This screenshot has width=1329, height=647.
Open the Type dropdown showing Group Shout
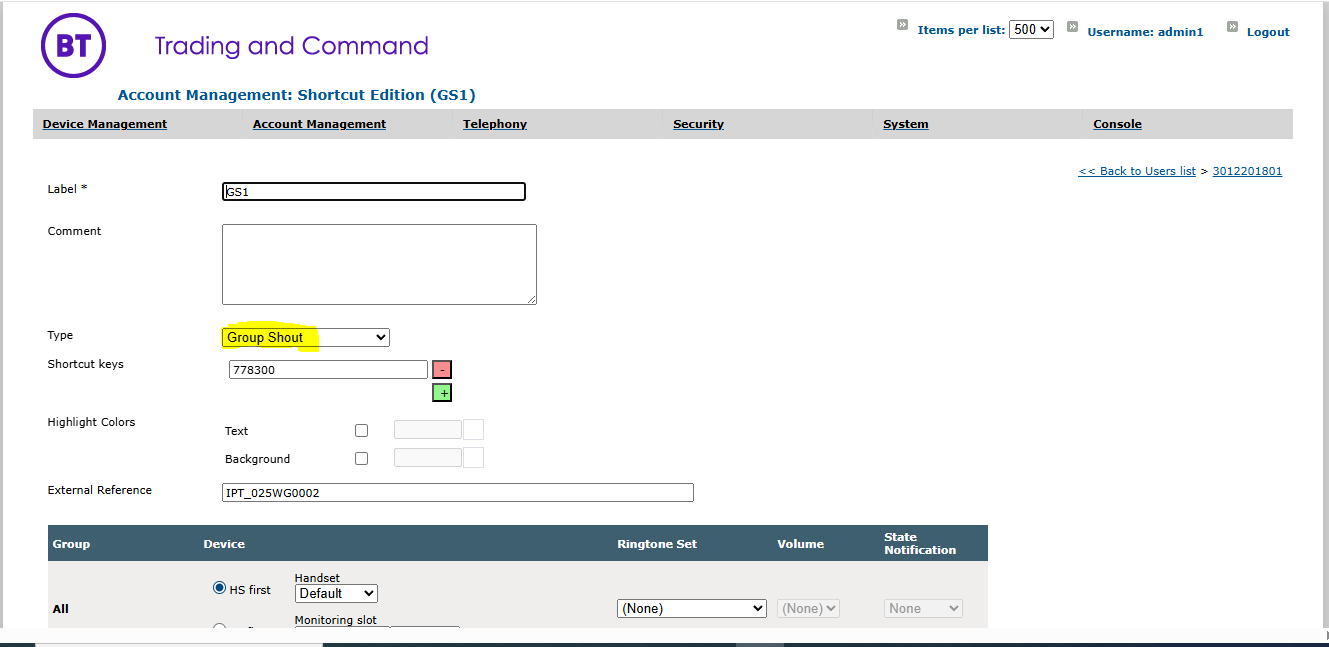tap(306, 337)
